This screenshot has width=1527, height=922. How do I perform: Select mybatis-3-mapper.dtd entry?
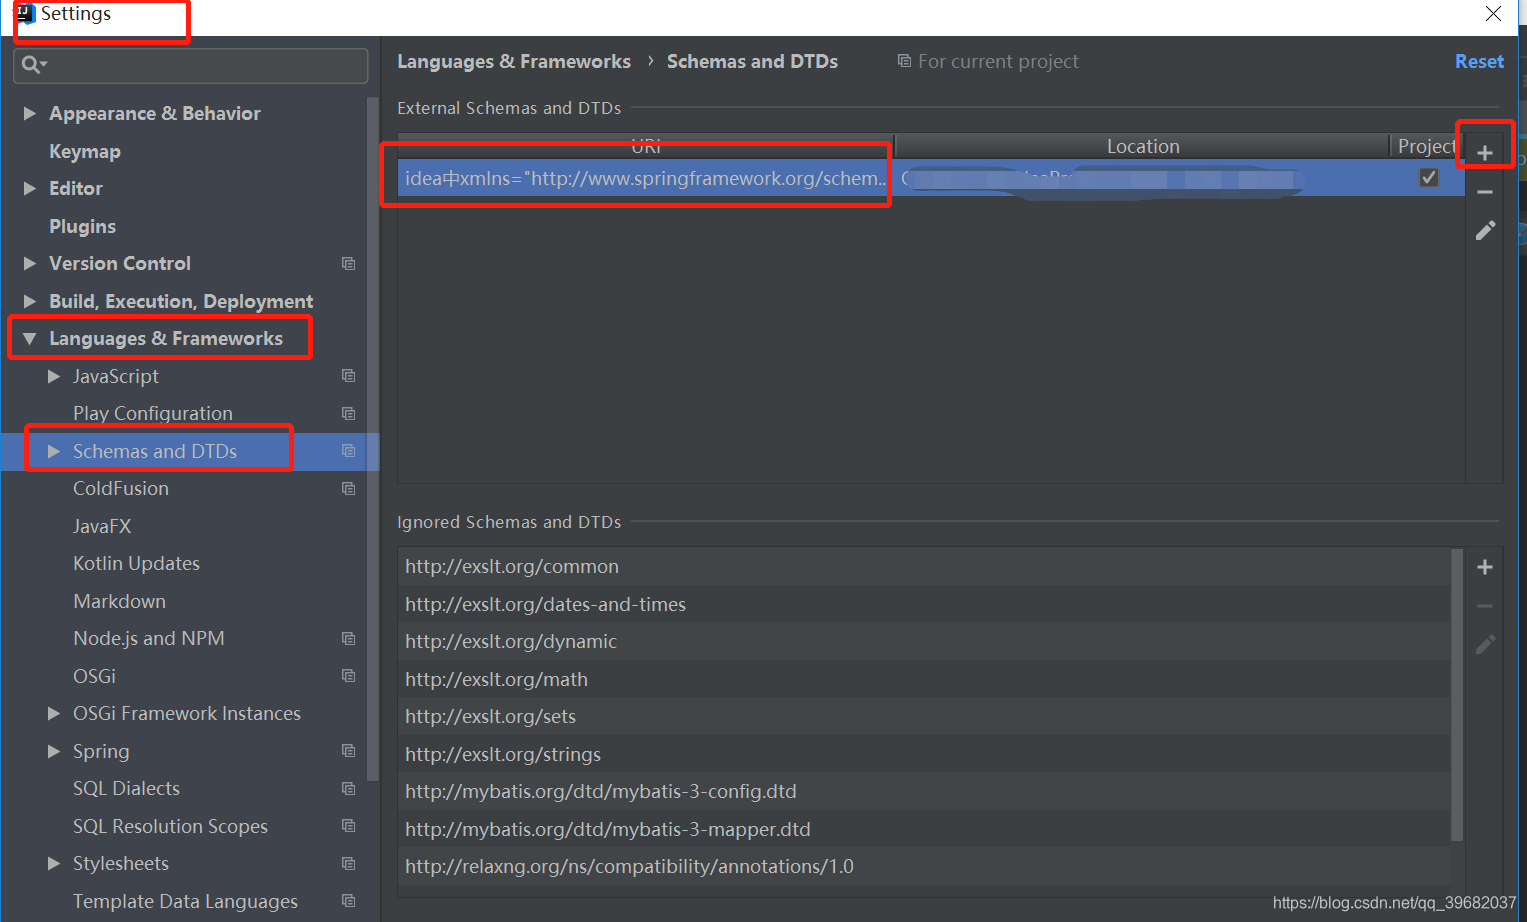tap(924, 829)
